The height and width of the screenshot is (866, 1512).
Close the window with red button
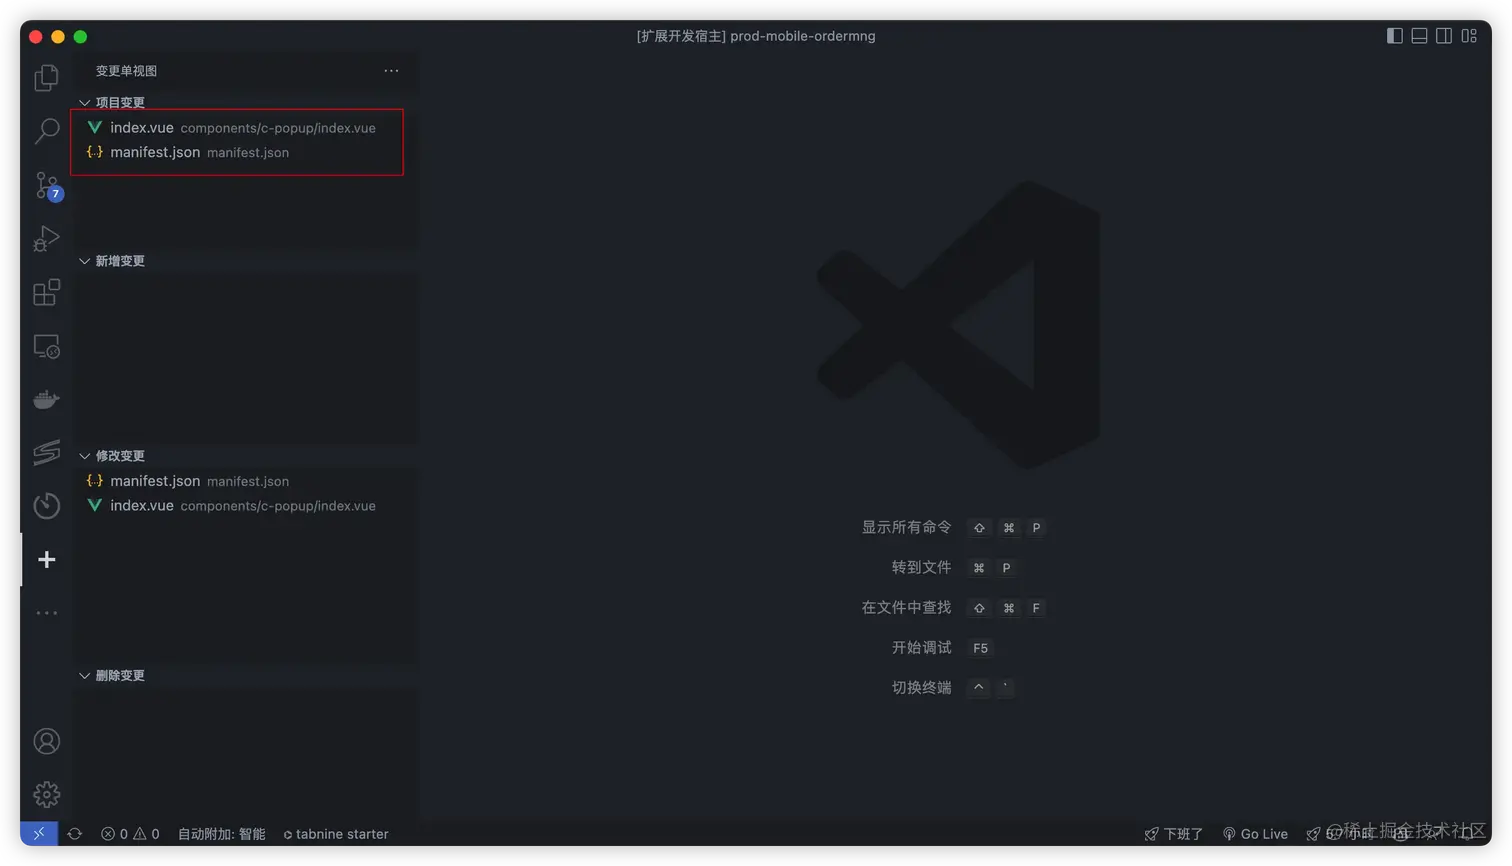[36, 37]
